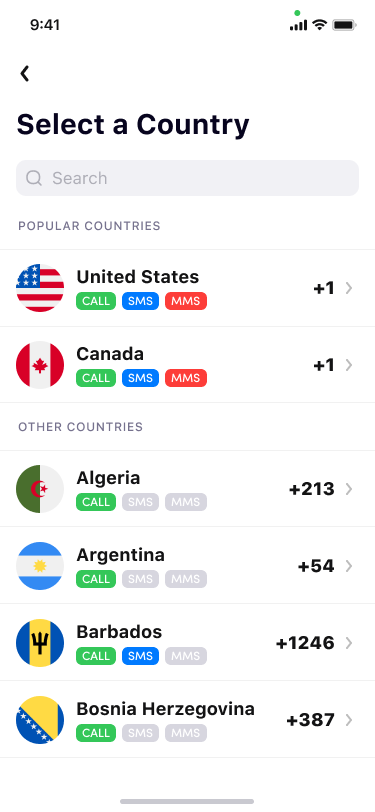Tap the blue SMS badge under Barbados
The width and height of the screenshot is (375, 812).
click(x=140, y=656)
